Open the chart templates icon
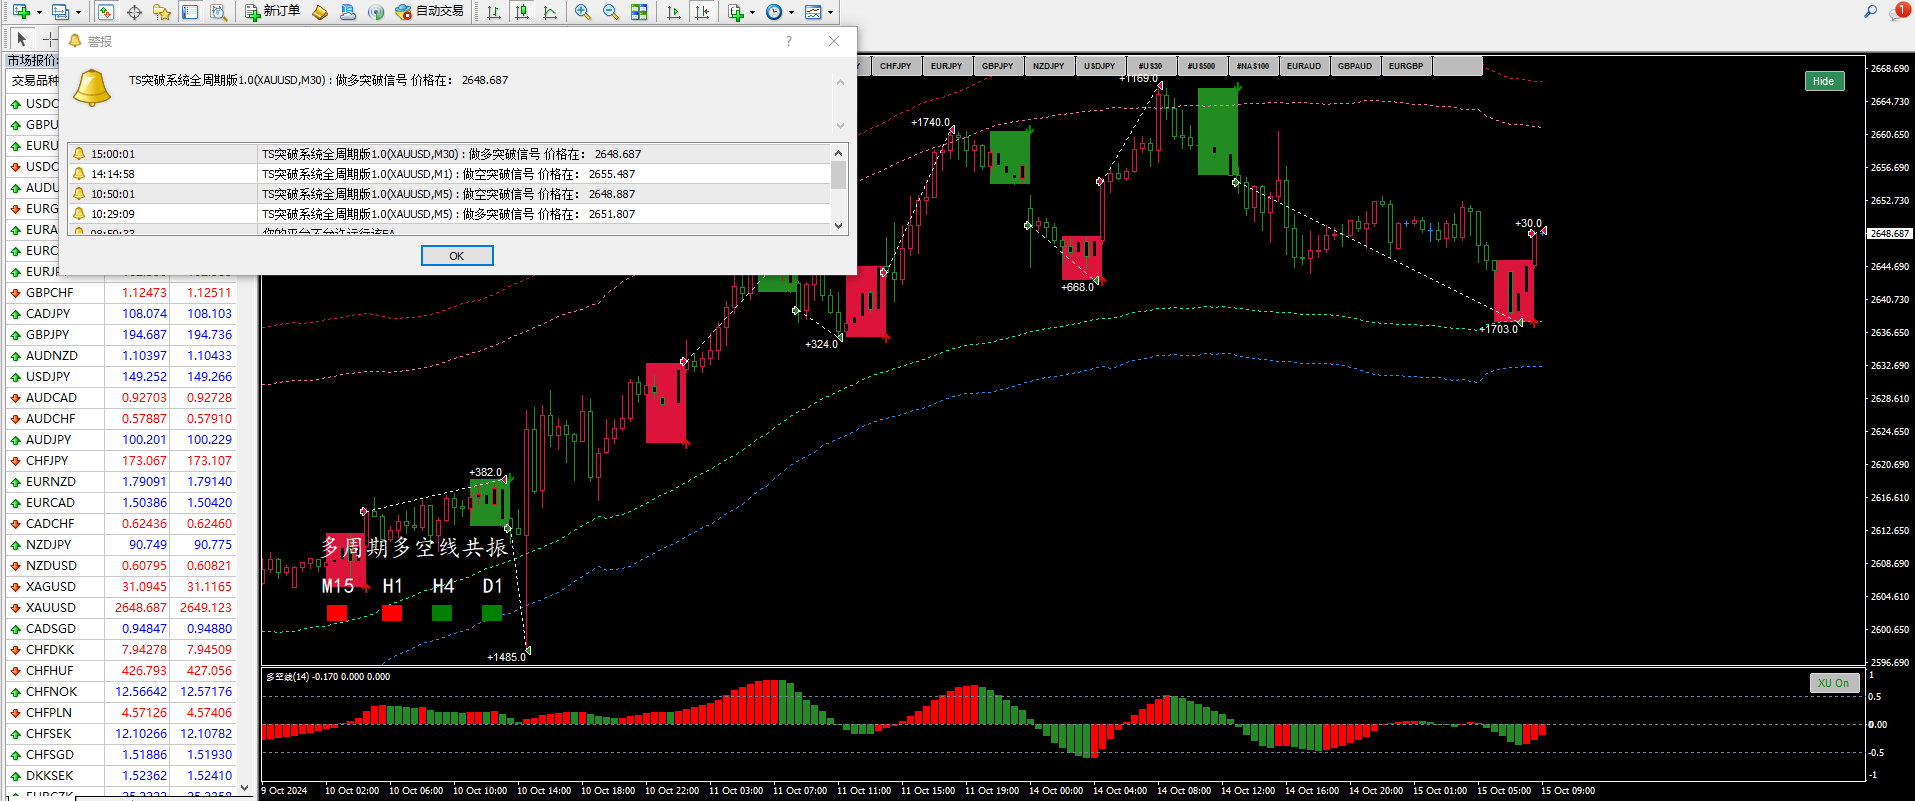 pyautogui.click(x=813, y=12)
